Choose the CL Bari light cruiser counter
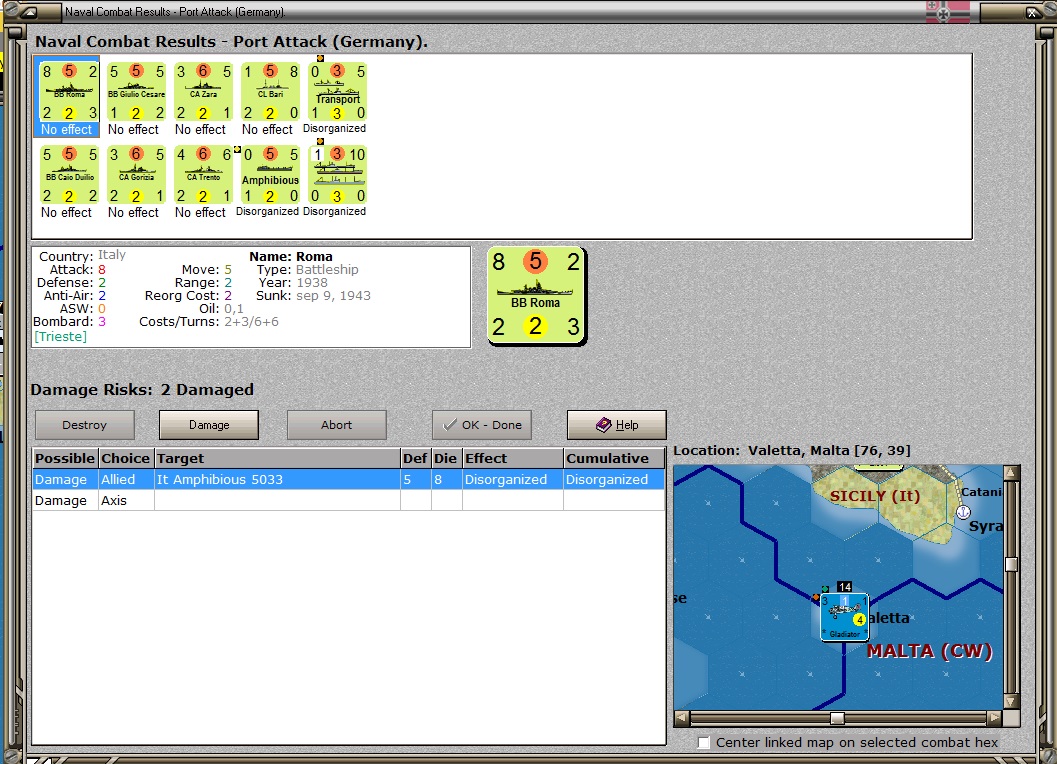 click(270, 91)
